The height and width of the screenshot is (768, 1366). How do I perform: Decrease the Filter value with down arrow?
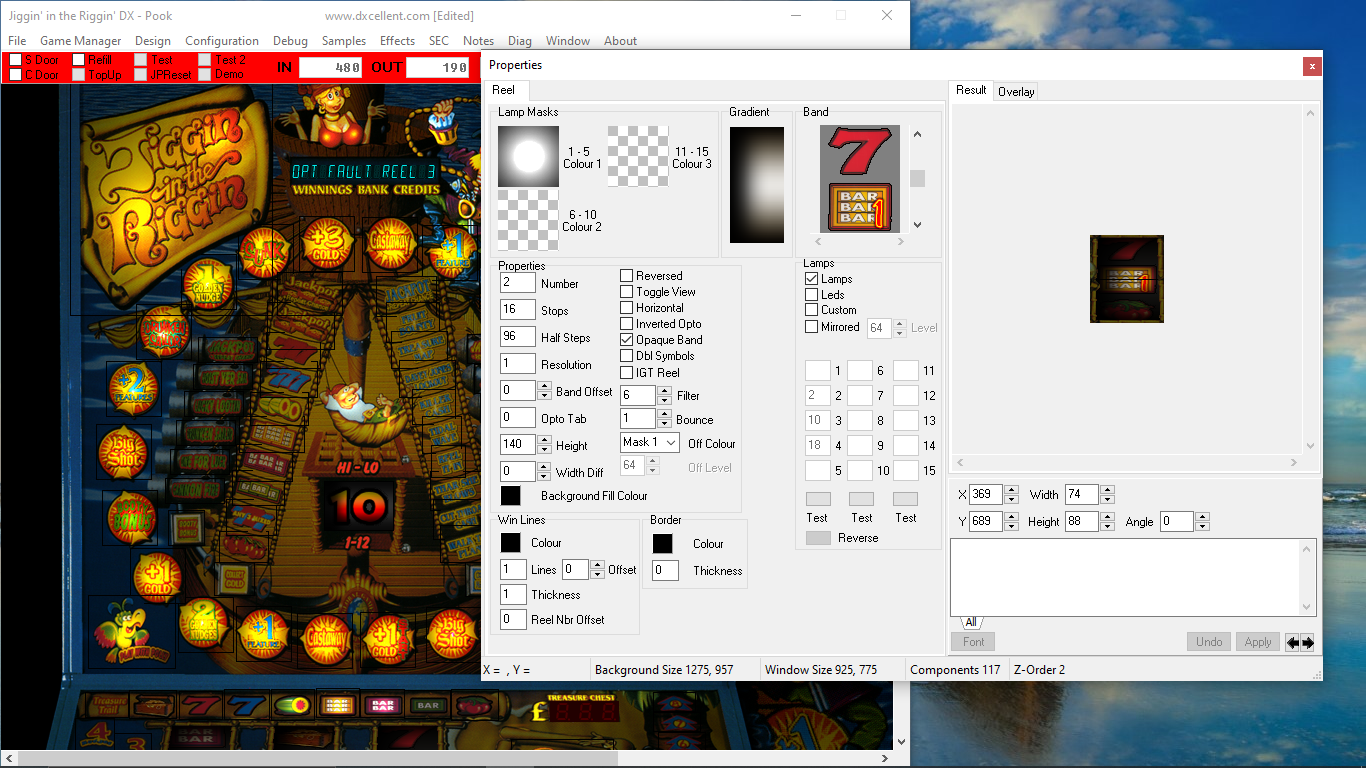664,400
